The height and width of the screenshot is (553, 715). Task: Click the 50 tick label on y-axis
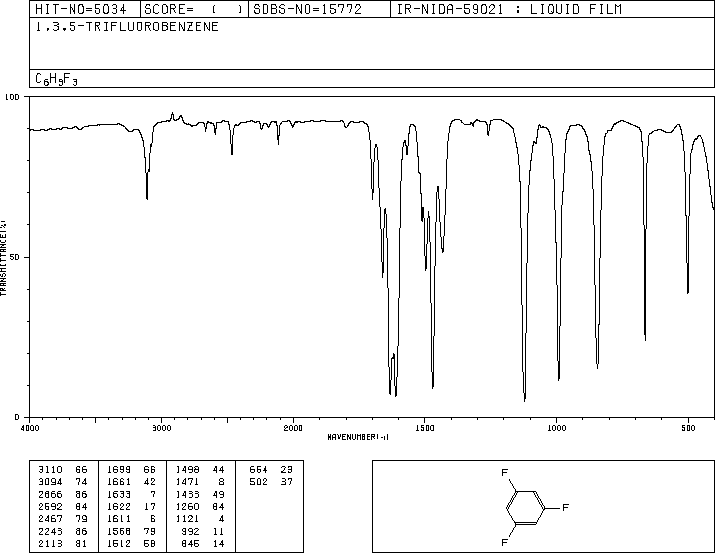(15, 257)
